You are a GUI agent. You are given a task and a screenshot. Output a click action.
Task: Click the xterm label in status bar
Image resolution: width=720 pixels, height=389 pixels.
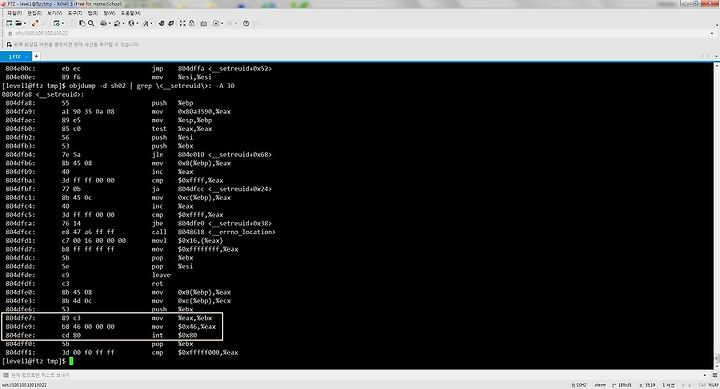point(600,385)
